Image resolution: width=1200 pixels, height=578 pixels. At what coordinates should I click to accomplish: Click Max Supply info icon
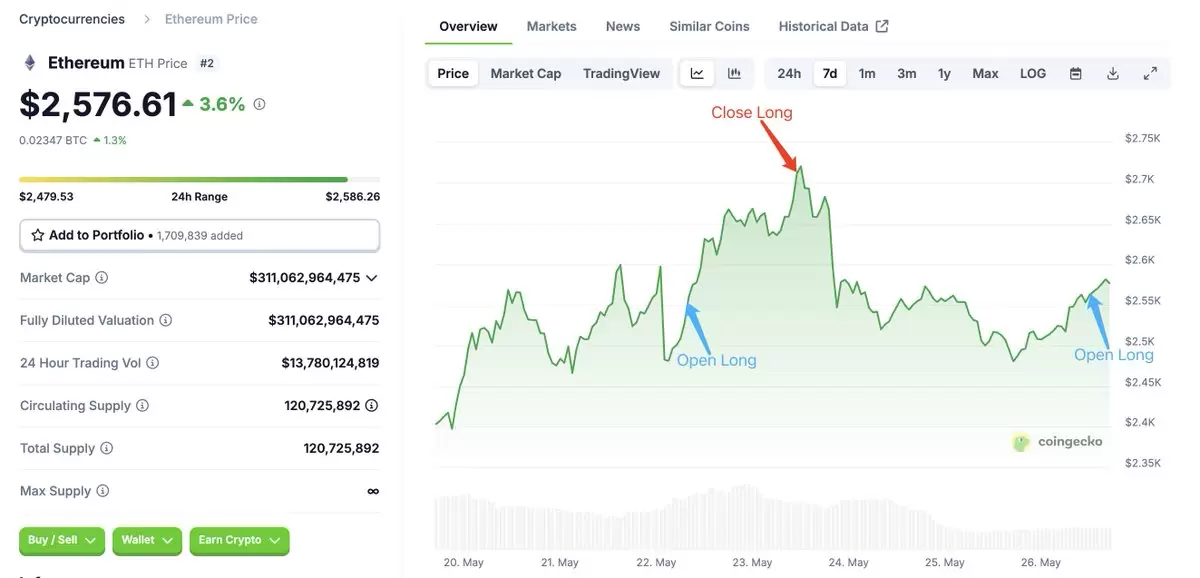103,492
